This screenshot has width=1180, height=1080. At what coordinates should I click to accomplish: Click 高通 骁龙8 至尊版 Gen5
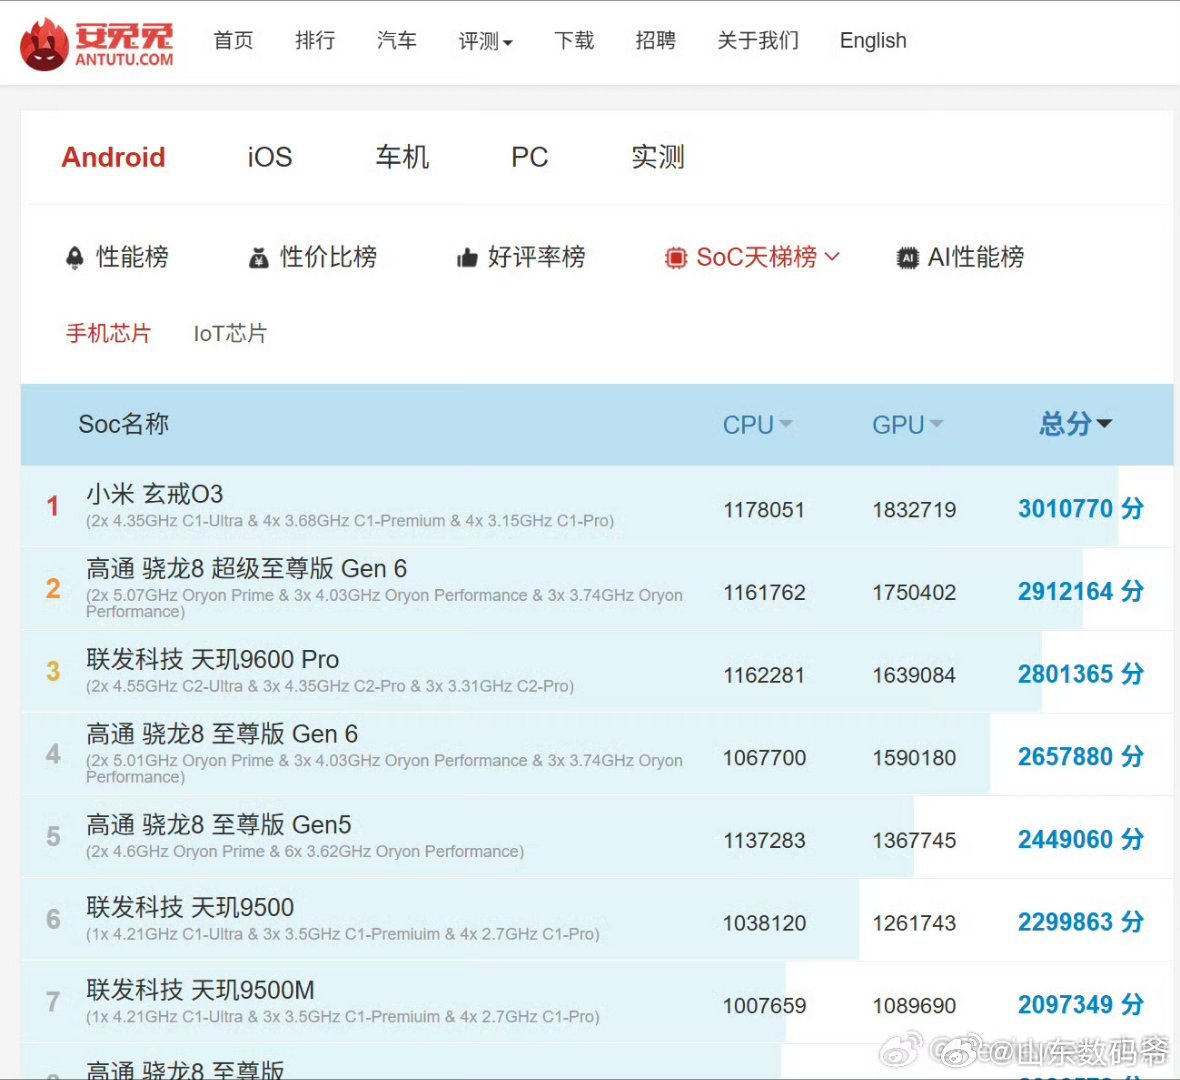(x=218, y=825)
